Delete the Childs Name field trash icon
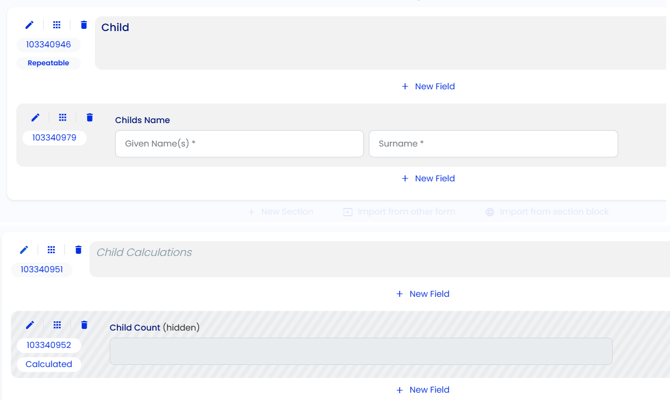Image resolution: width=670 pixels, height=403 pixels. [90, 118]
